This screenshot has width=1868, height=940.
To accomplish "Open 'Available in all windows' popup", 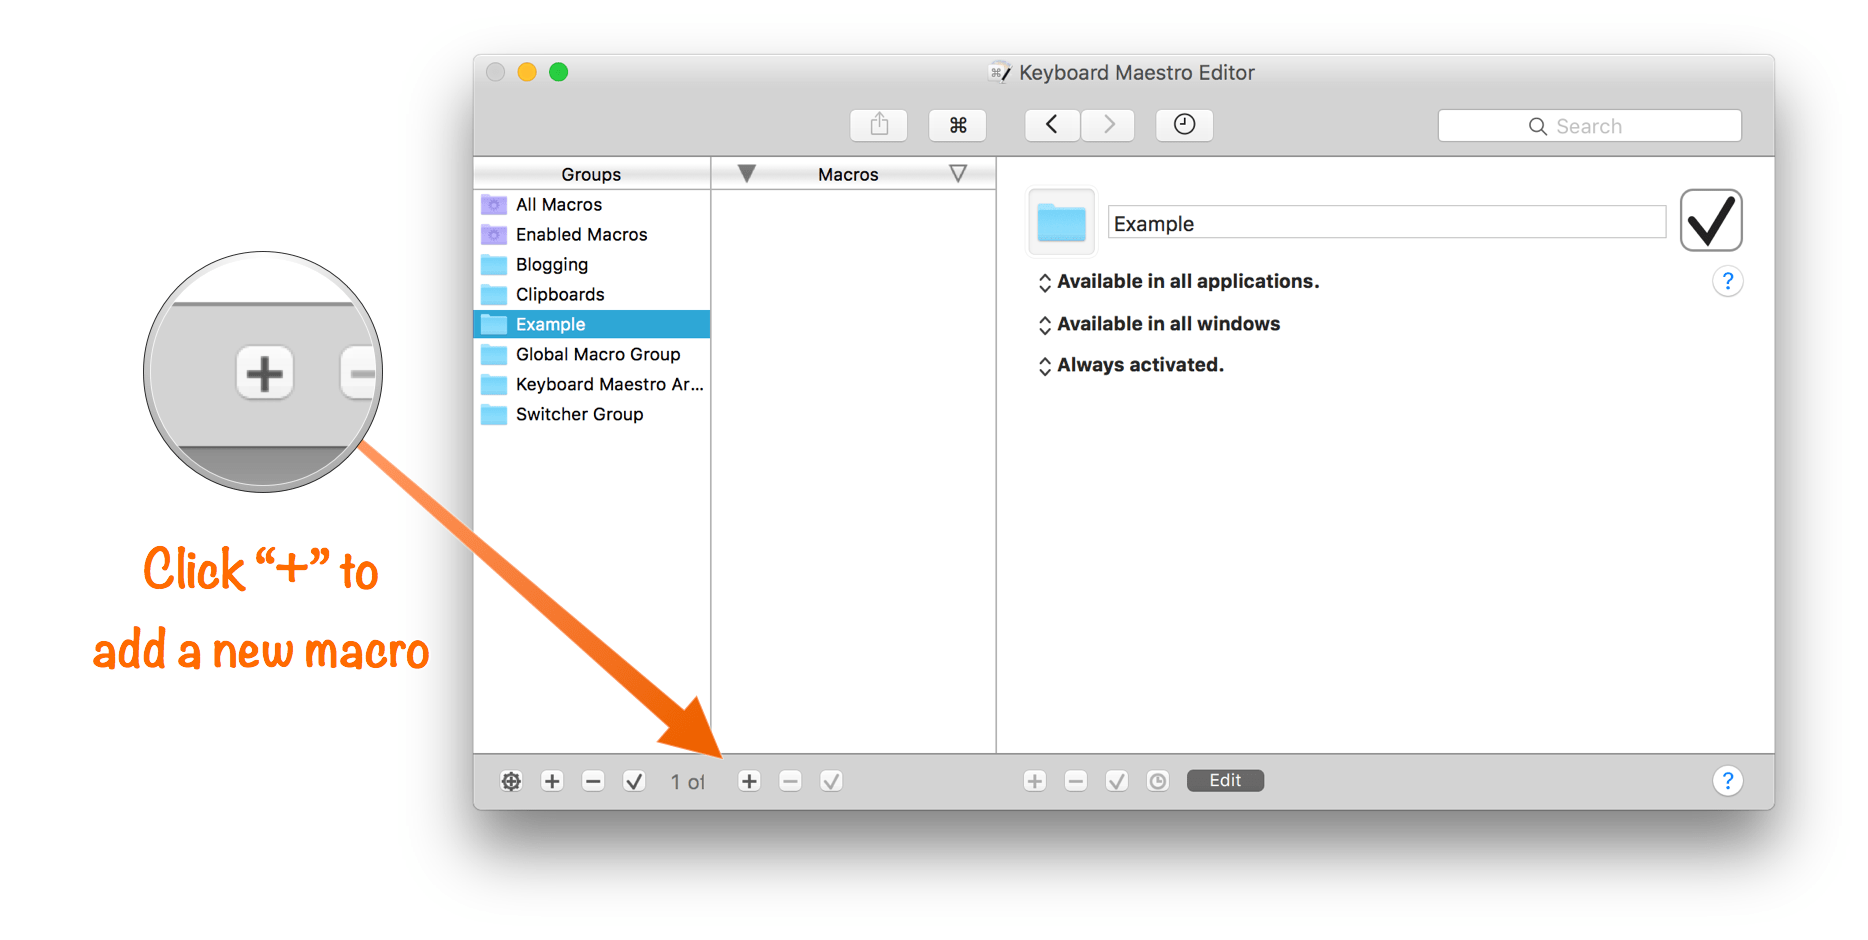I will [x=1160, y=324].
